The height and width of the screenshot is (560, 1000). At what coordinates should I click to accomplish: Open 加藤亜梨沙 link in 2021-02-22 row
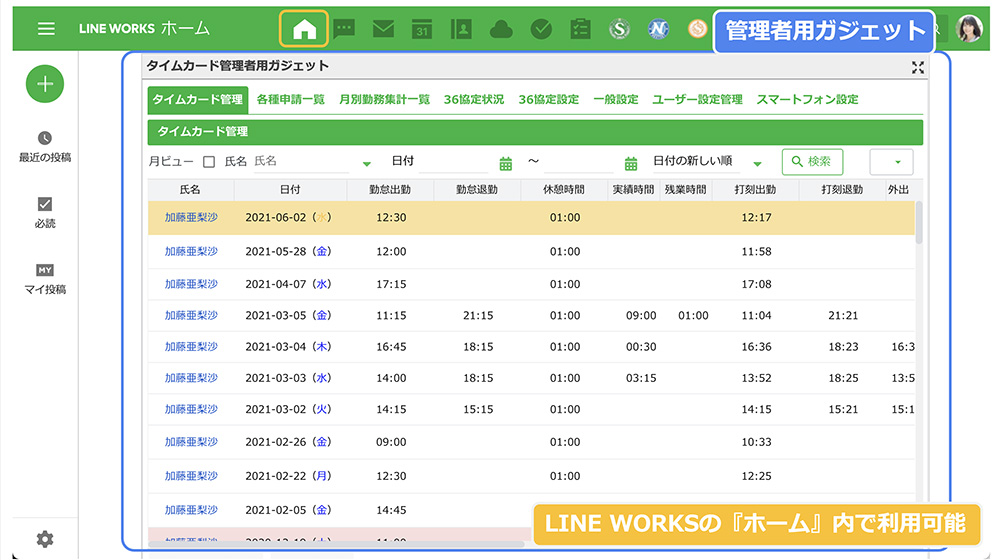[191, 476]
